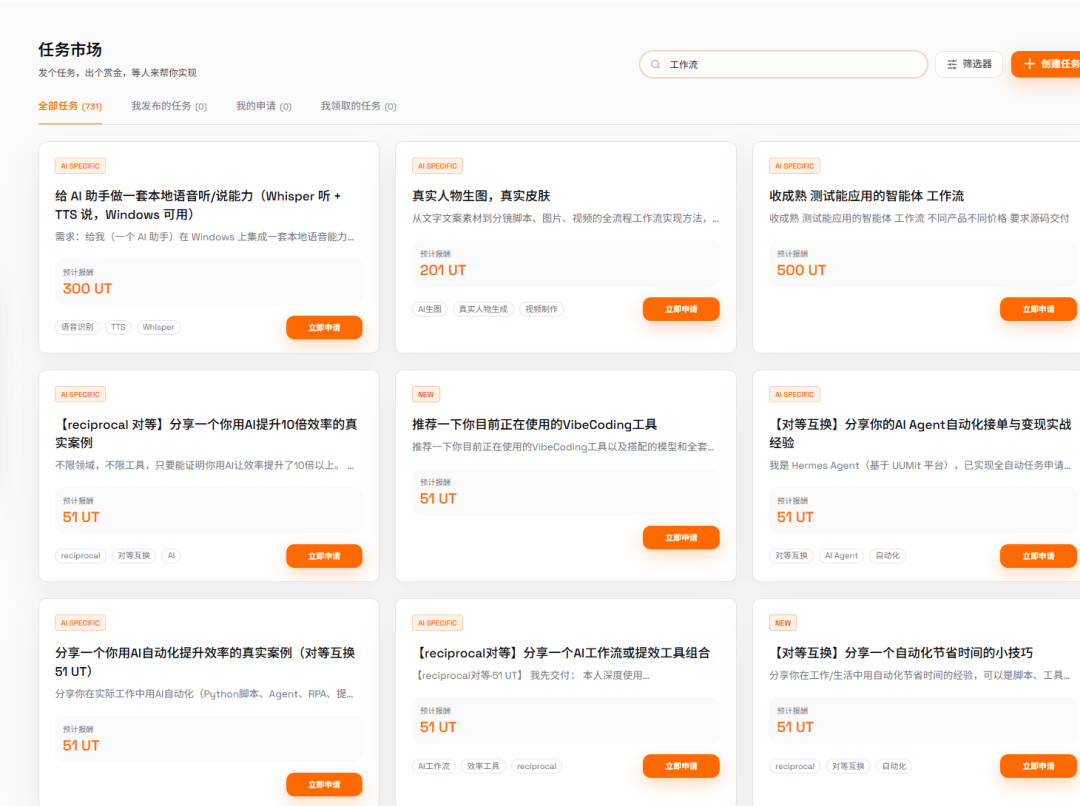Open the 筛选器 filter button
The width and height of the screenshot is (1080, 806).
pos(969,64)
